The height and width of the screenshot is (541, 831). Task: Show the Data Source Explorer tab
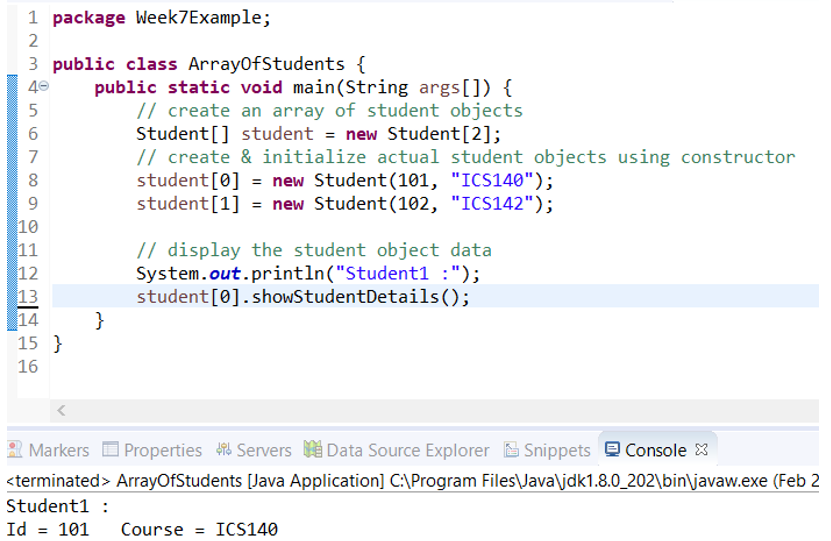pyautogui.click(x=396, y=450)
